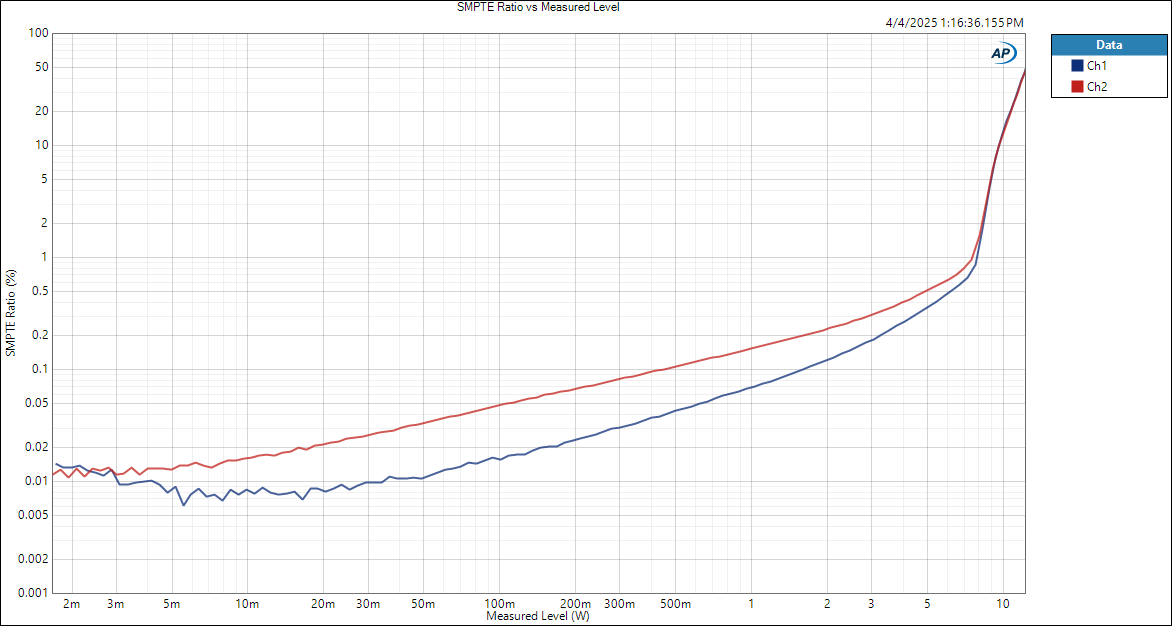Click the AP logo in the chart corner
The image size is (1172, 626).
(x=1002, y=53)
